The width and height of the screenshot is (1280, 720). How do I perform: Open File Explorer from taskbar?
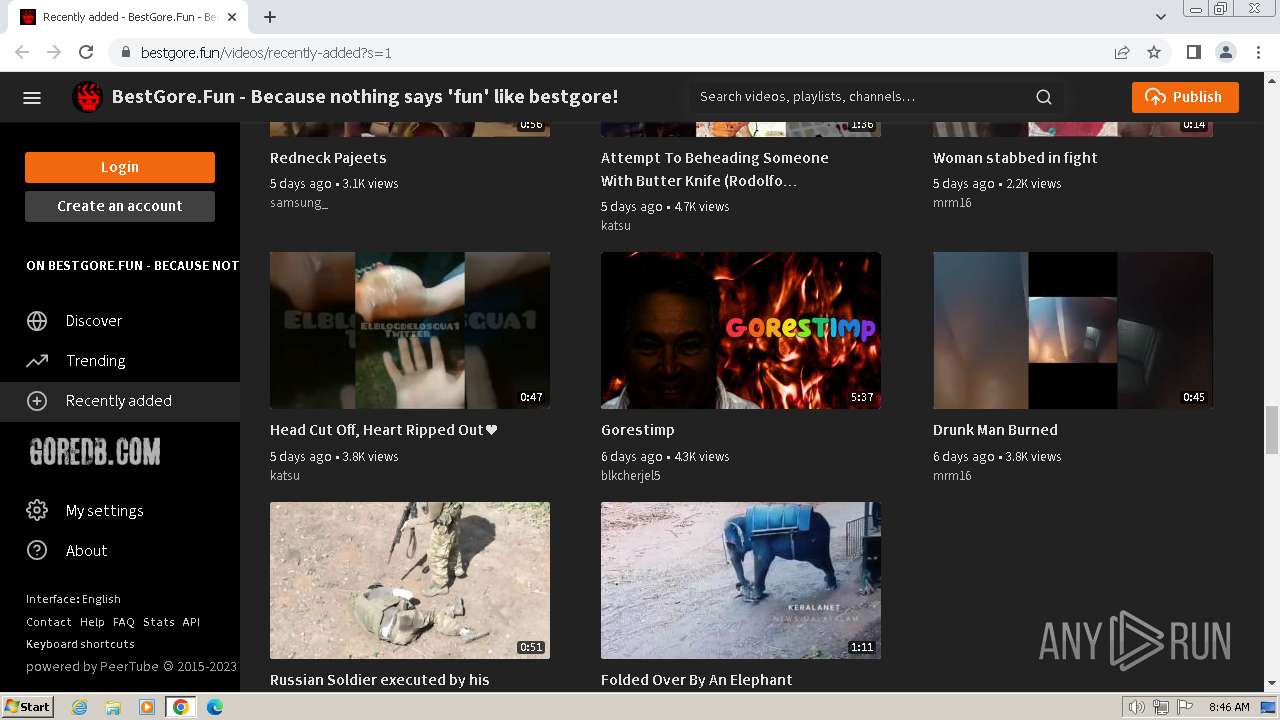[113, 707]
